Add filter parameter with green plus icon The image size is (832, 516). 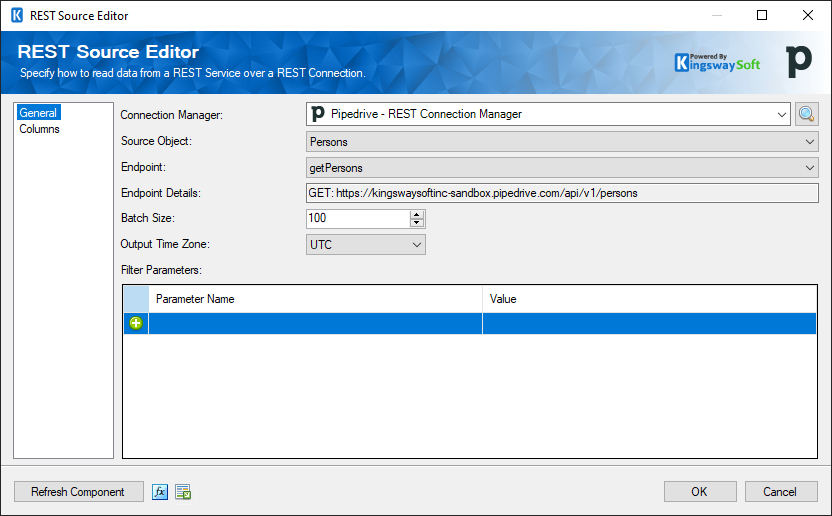(136, 323)
